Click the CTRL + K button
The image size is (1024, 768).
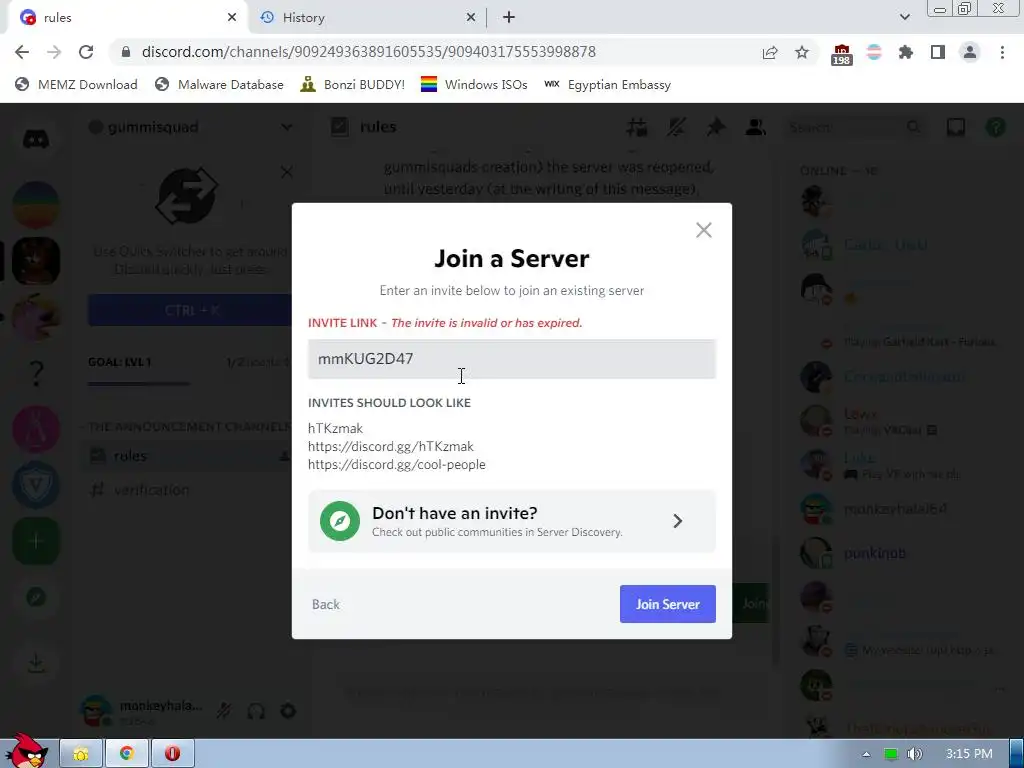190,310
